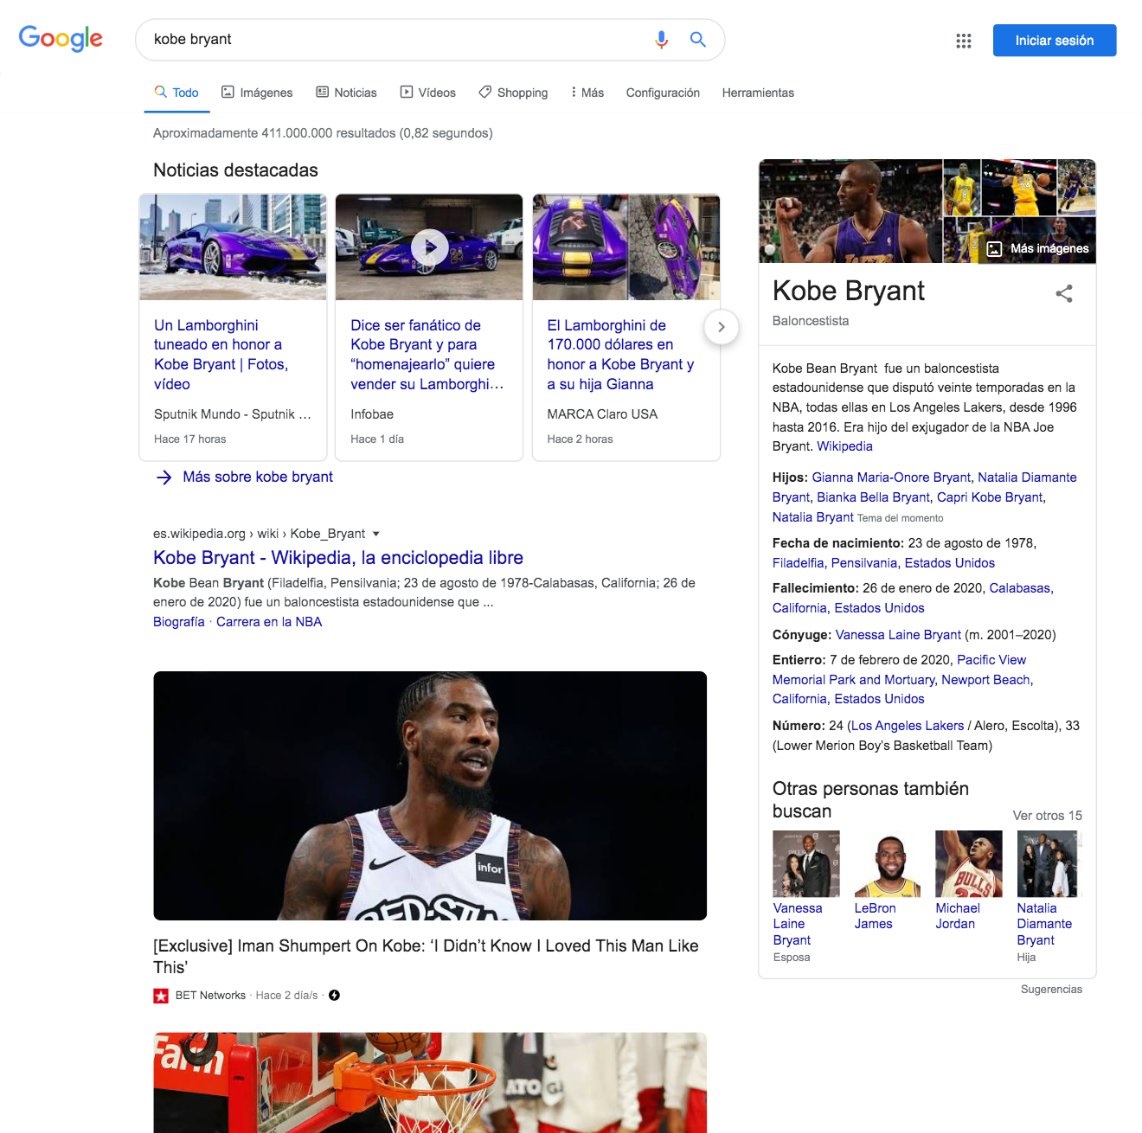Play the Lamborghini video thumbnail
Screen dimensions: 1142x1133
(429, 247)
